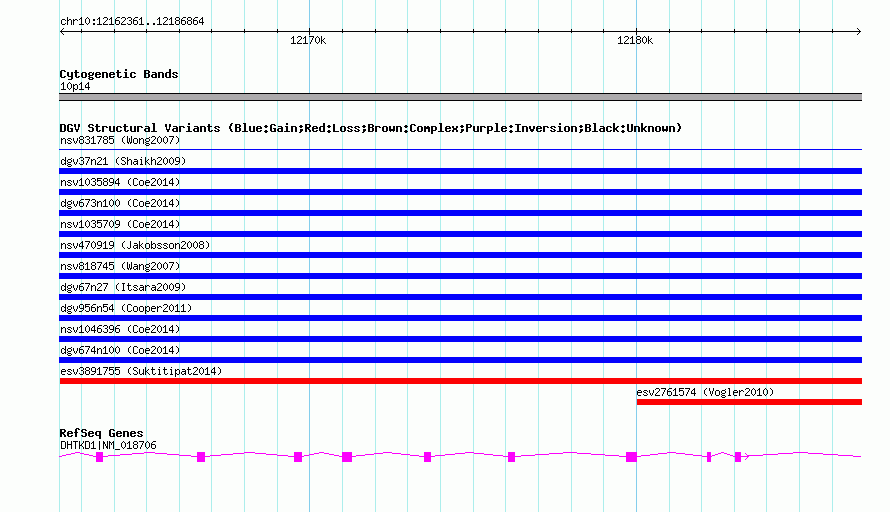Select the red loss bar under esv3891755
890x512 pixels.
(460, 381)
